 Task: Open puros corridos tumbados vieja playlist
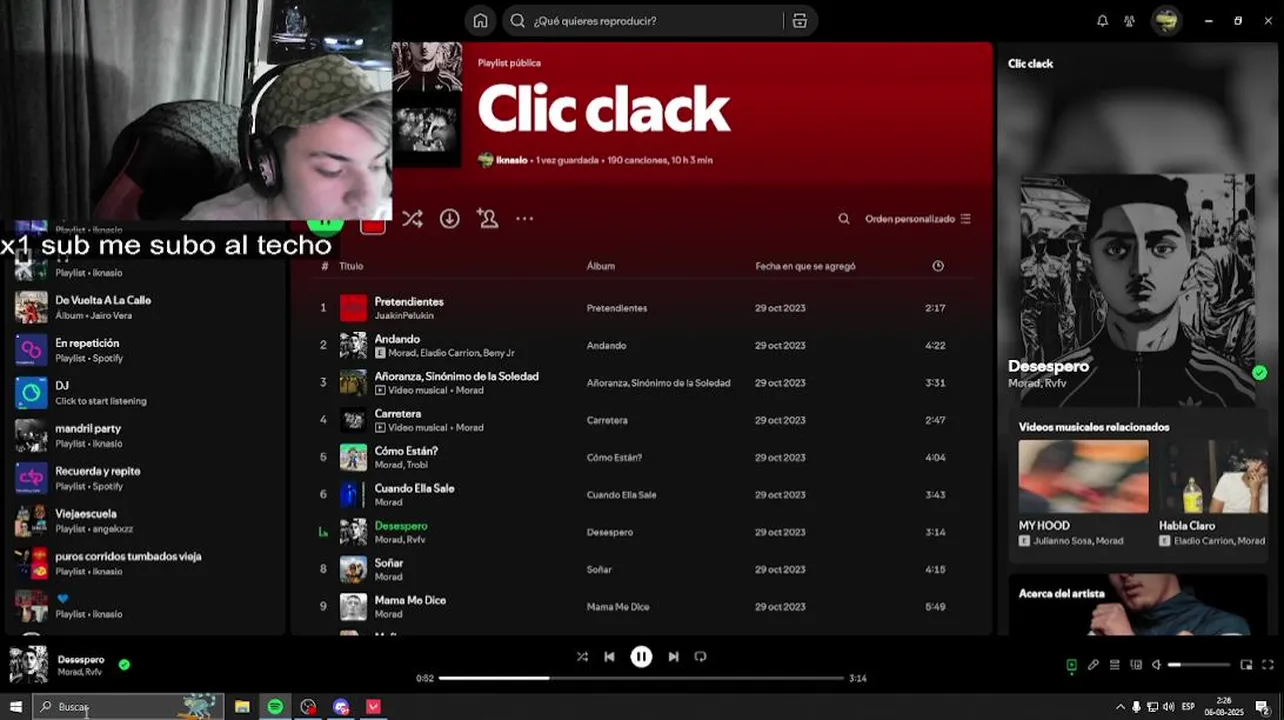pos(146,563)
